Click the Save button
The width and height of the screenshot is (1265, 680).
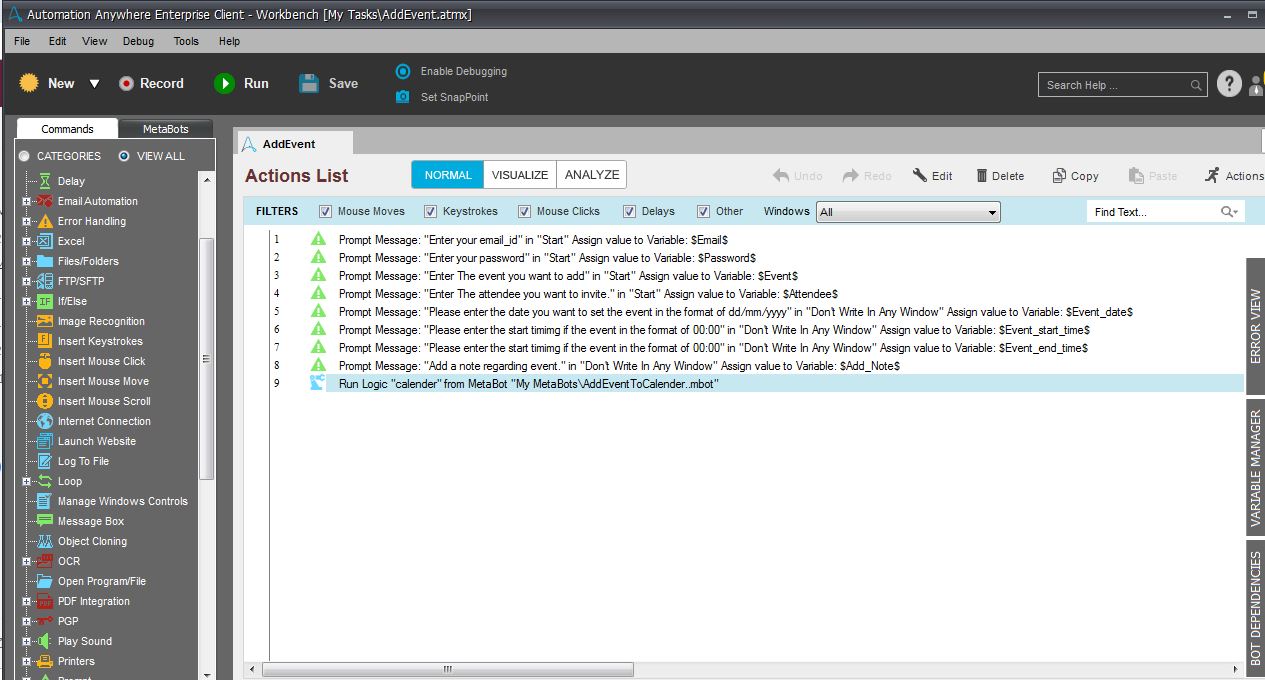coord(329,84)
